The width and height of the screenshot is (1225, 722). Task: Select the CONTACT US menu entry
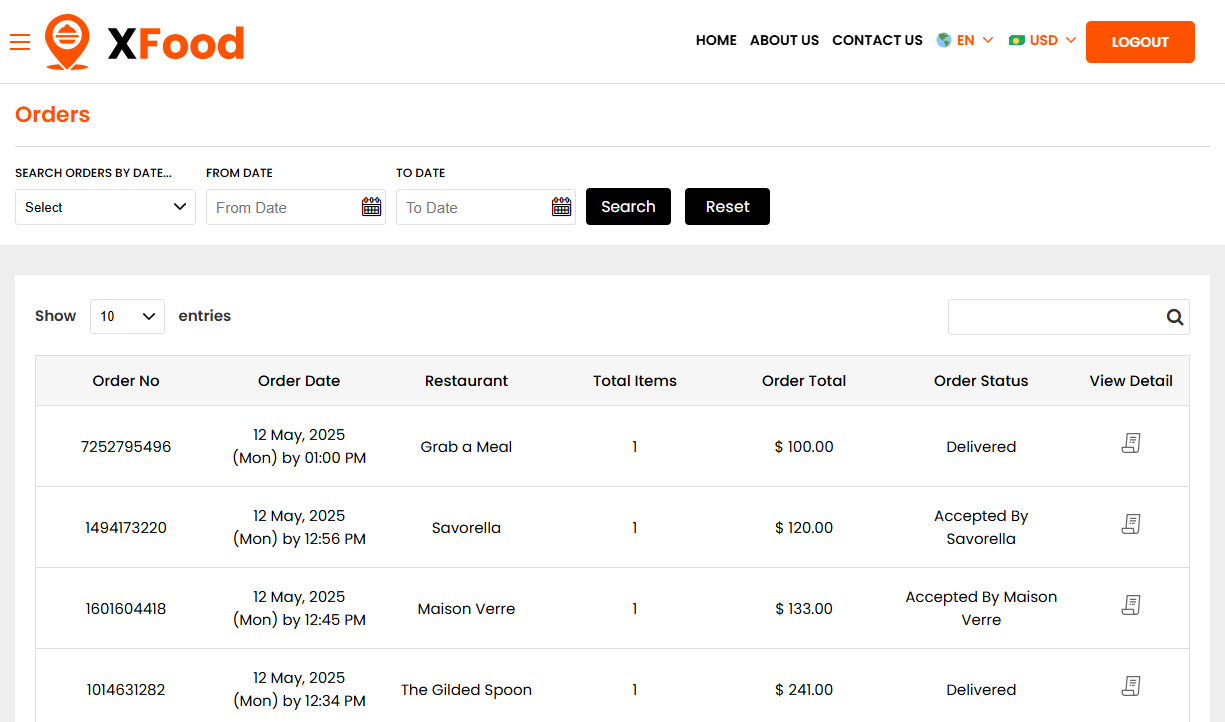pos(877,40)
